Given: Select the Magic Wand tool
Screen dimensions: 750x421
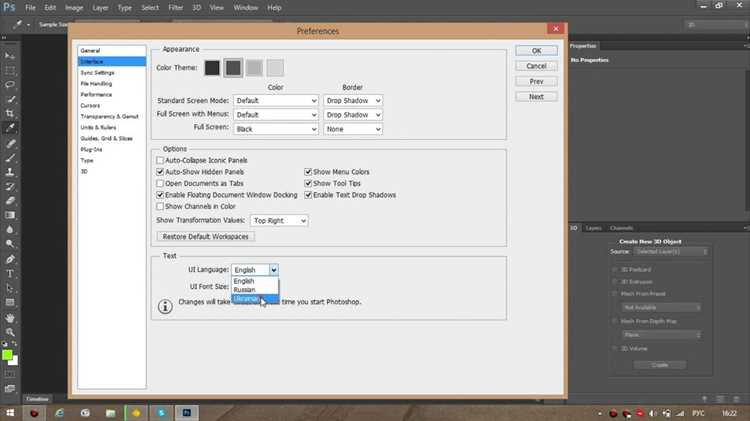Looking at the screenshot, I should click(x=10, y=99).
